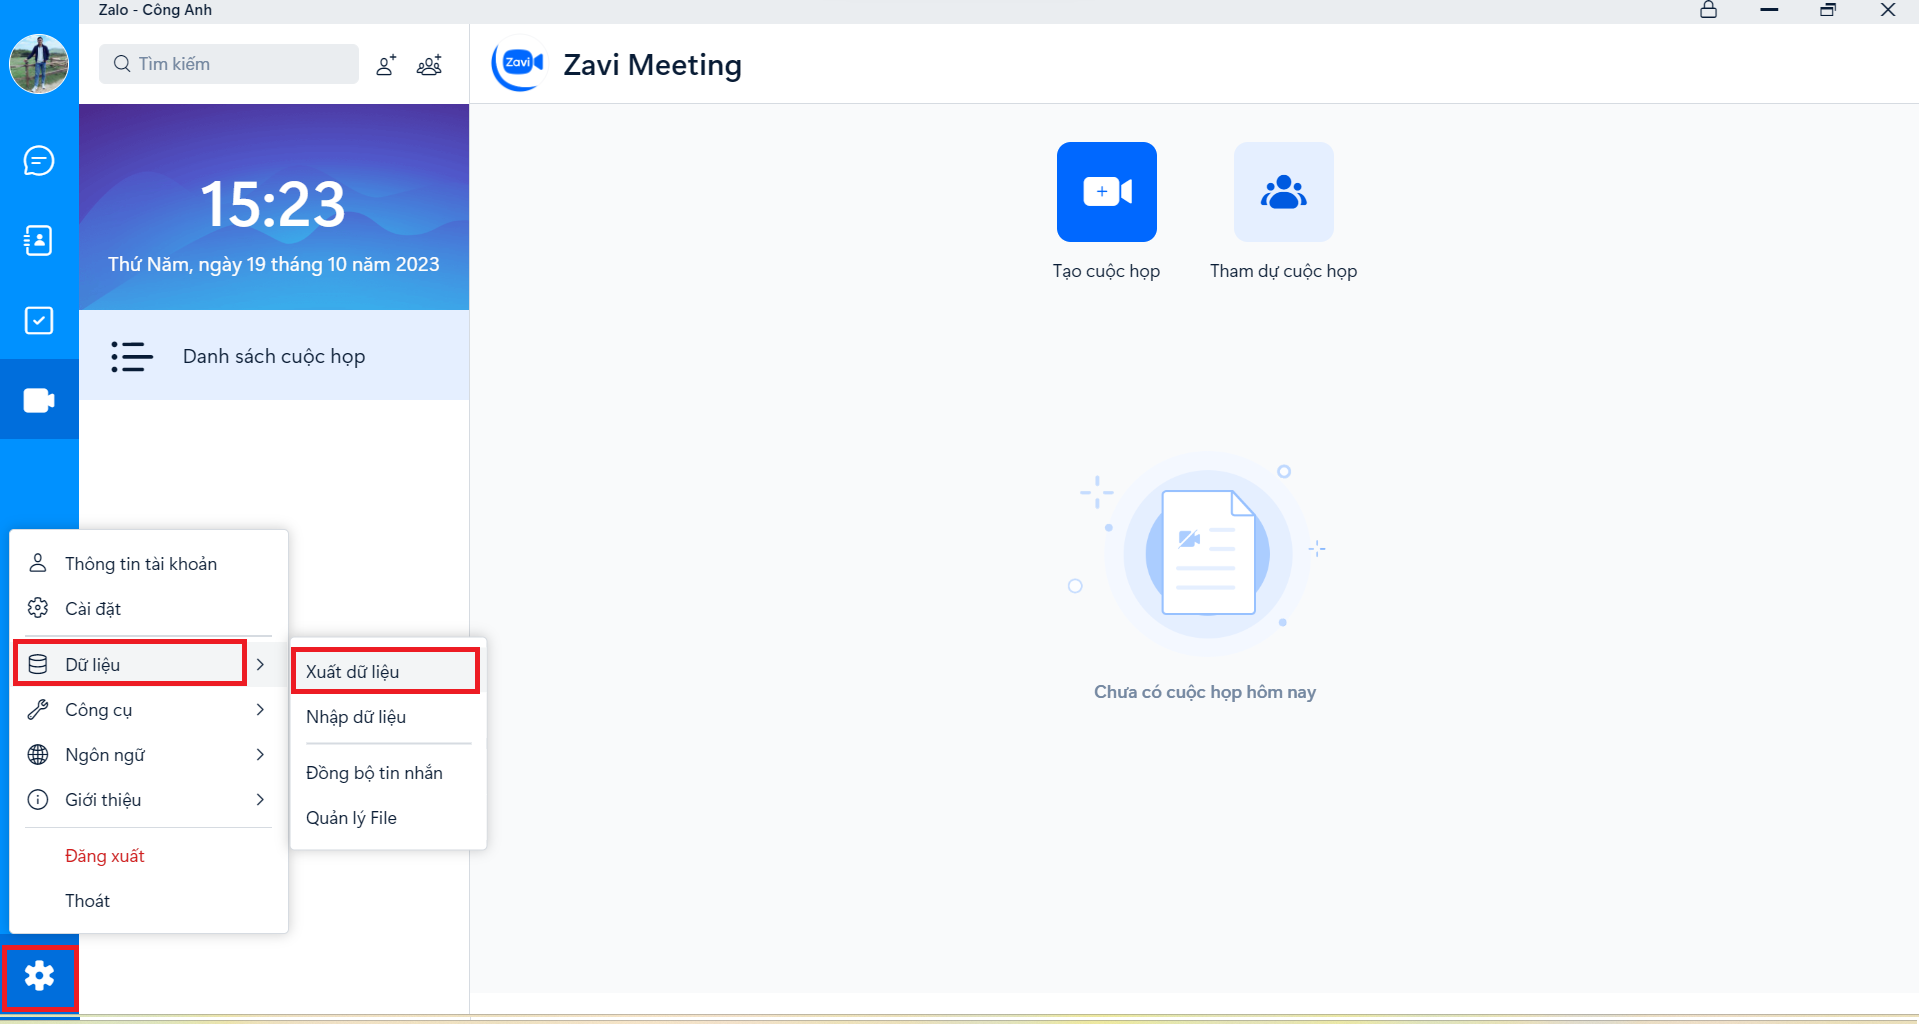This screenshot has height=1024, width=1920.
Task: Select Nhập dữ liệu in submenu
Action: (388, 717)
